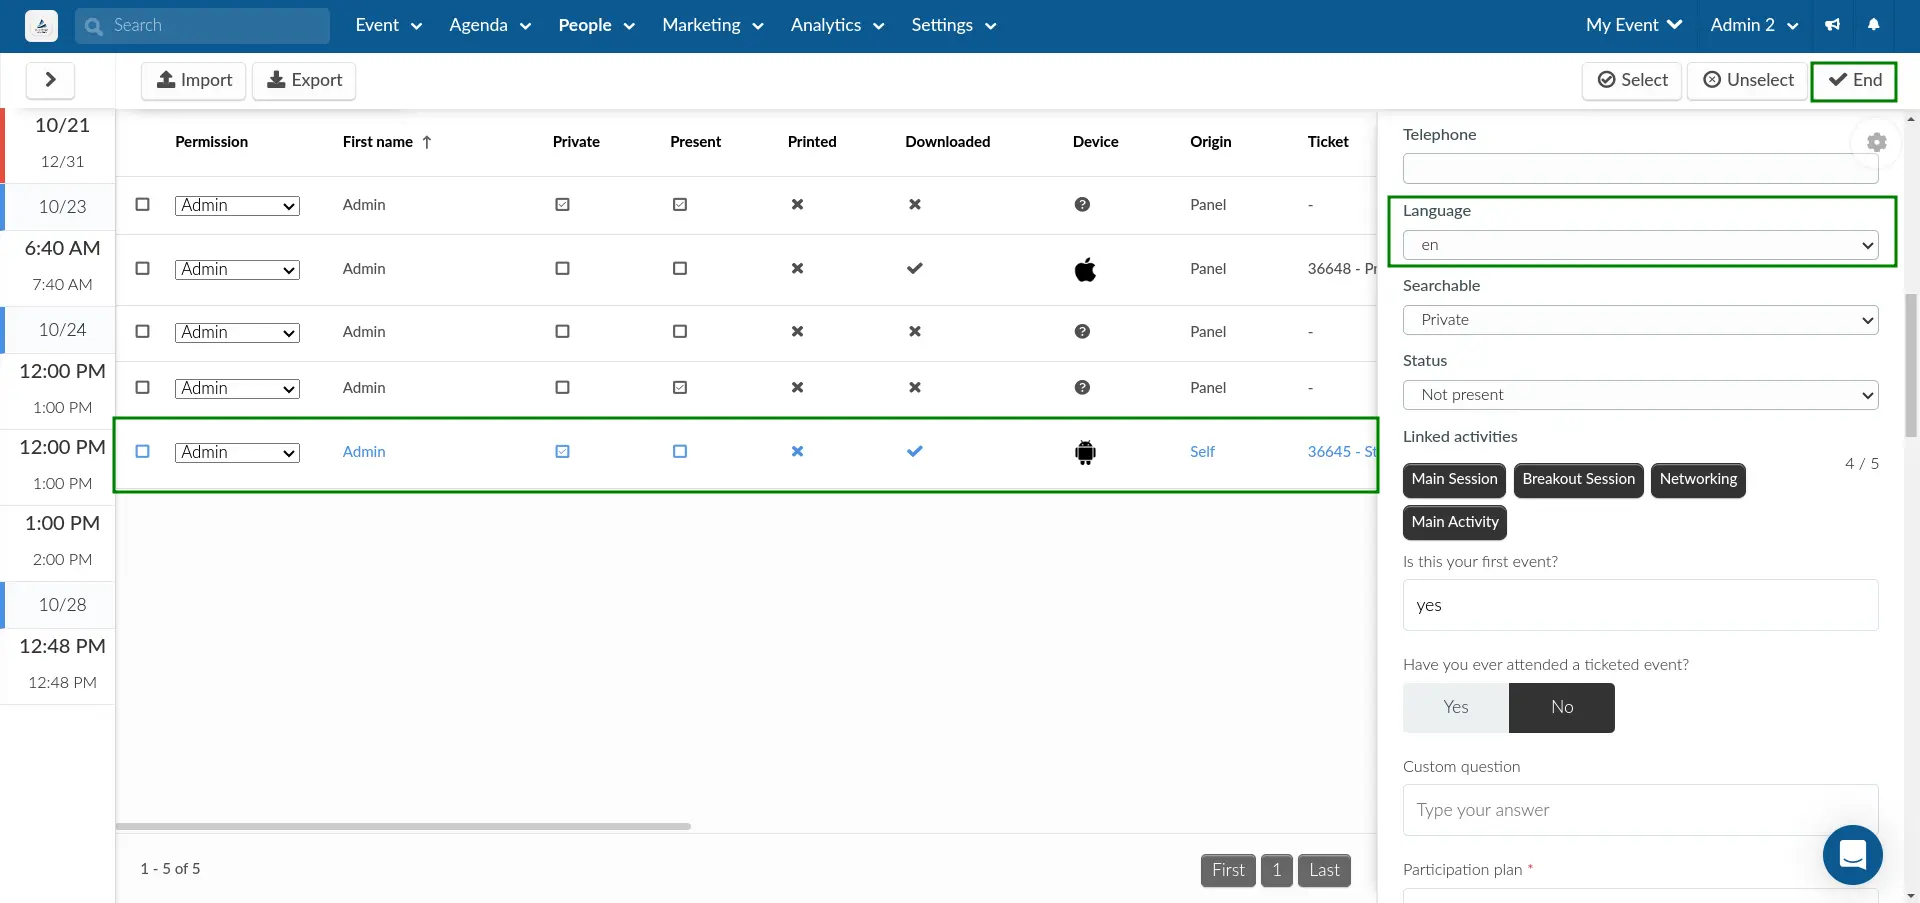
Task: Click the Permission column header
Action: click(x=211, y=142)
